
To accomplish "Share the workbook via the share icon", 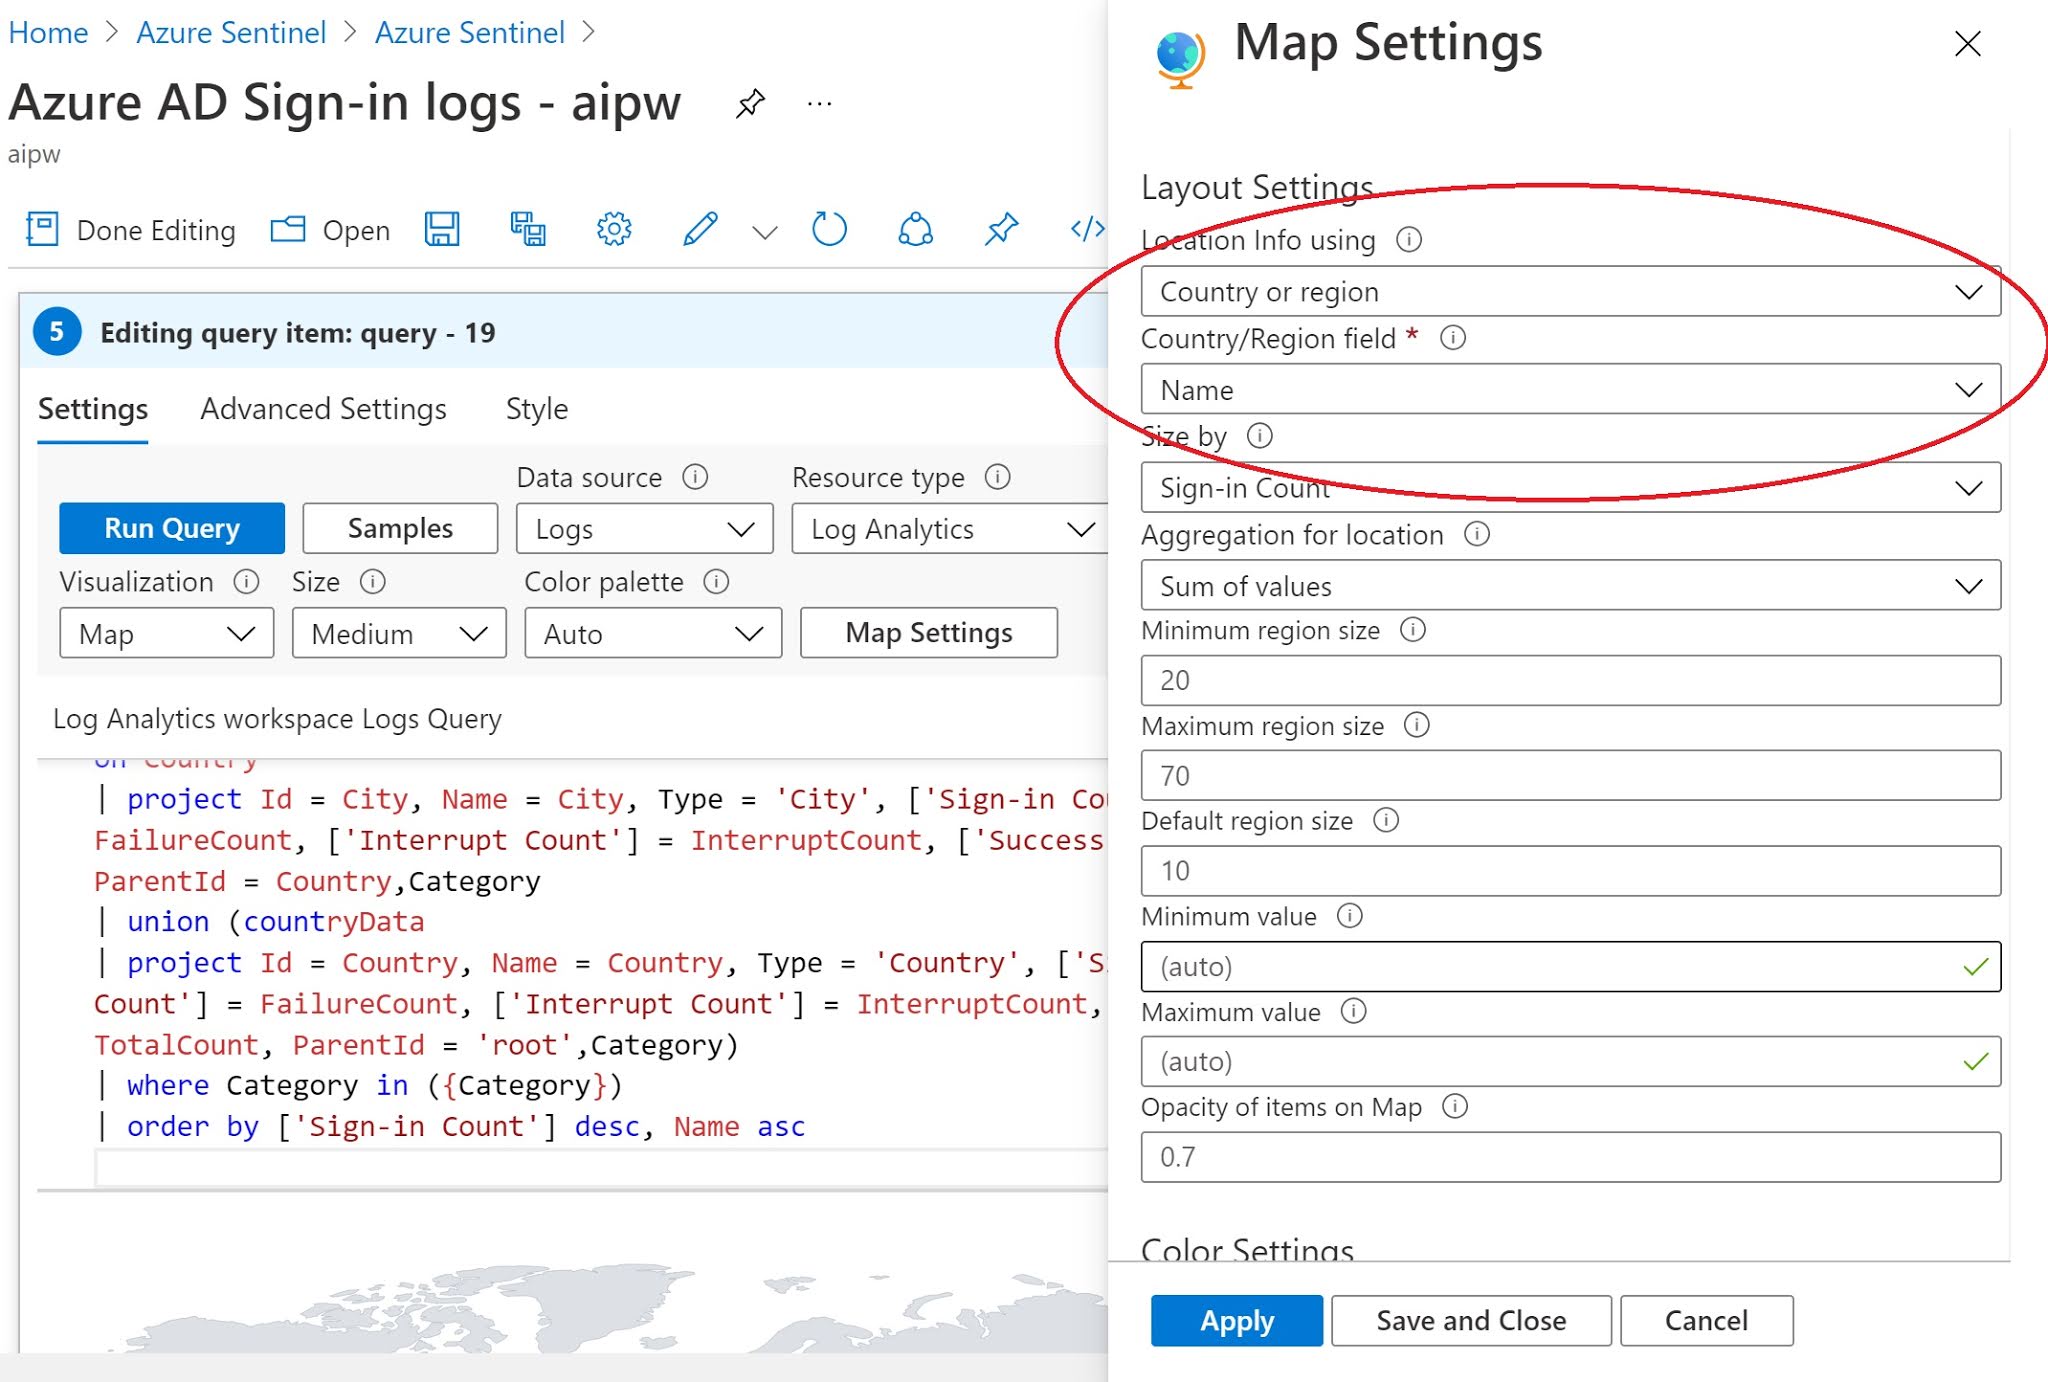I will 915,229.
